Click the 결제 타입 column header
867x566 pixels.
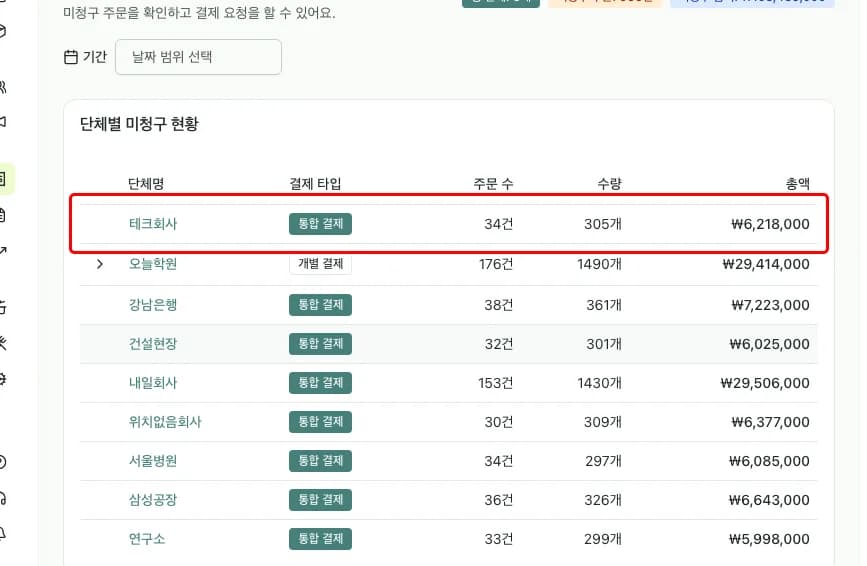(315, 184)
